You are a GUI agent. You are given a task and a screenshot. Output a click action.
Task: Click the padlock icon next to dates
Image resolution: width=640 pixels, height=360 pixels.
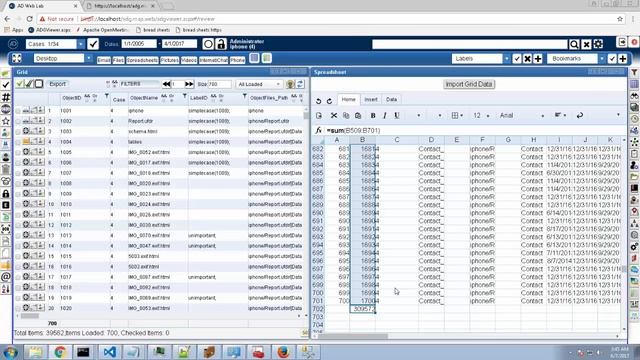coord(221,44)
